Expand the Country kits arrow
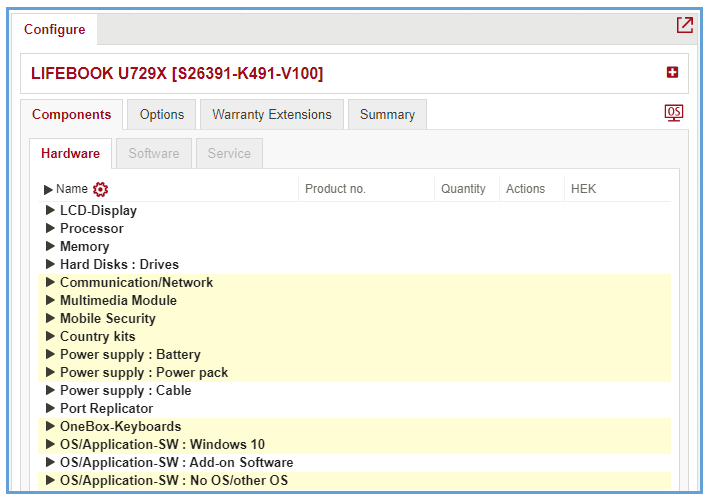The width and height of the screenshot is (708, 498). (50, 336)
